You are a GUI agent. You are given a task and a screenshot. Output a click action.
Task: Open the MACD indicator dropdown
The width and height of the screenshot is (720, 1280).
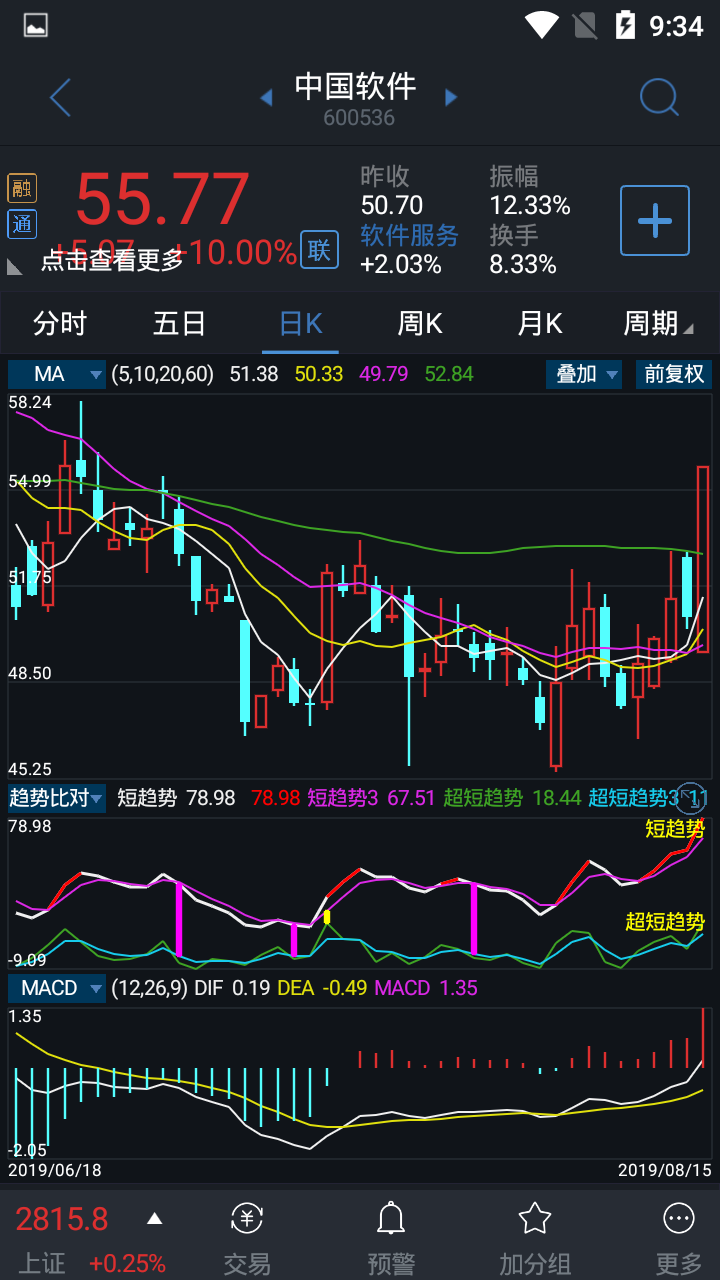coord(57,988)
